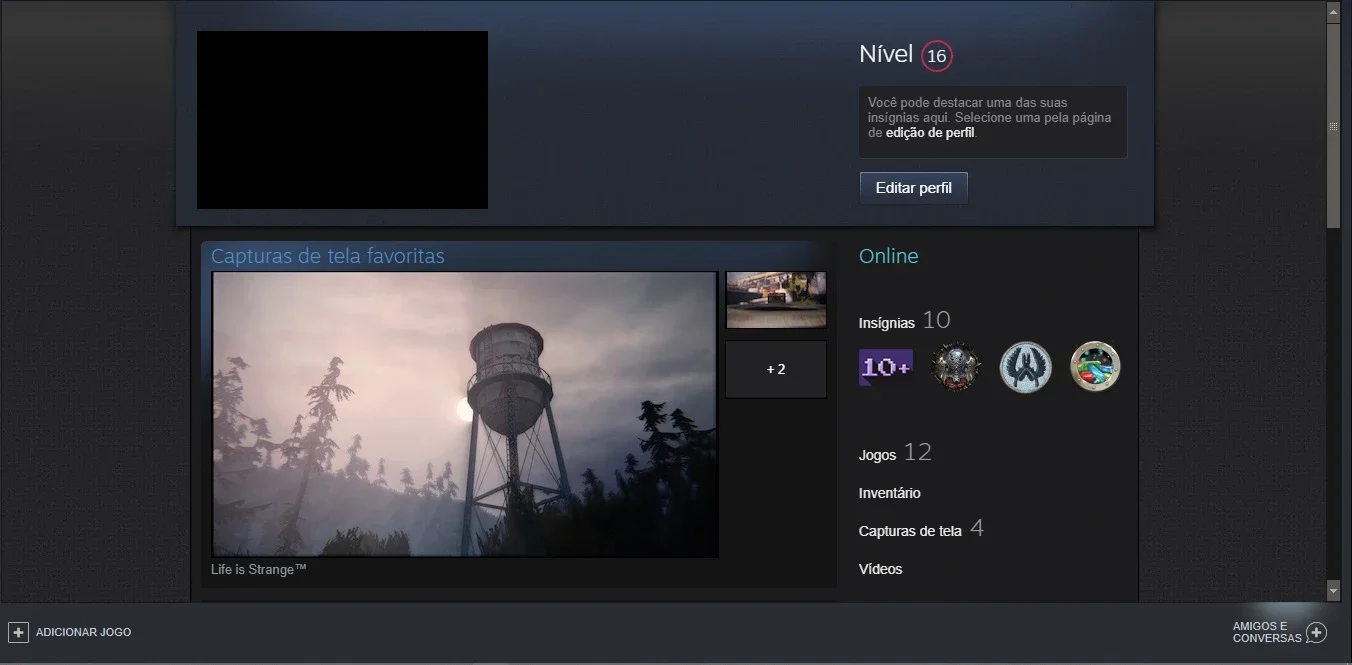Click the screenshots count number 4
Viewport: 1352px width, 665px height.
[x=977, y=528]
